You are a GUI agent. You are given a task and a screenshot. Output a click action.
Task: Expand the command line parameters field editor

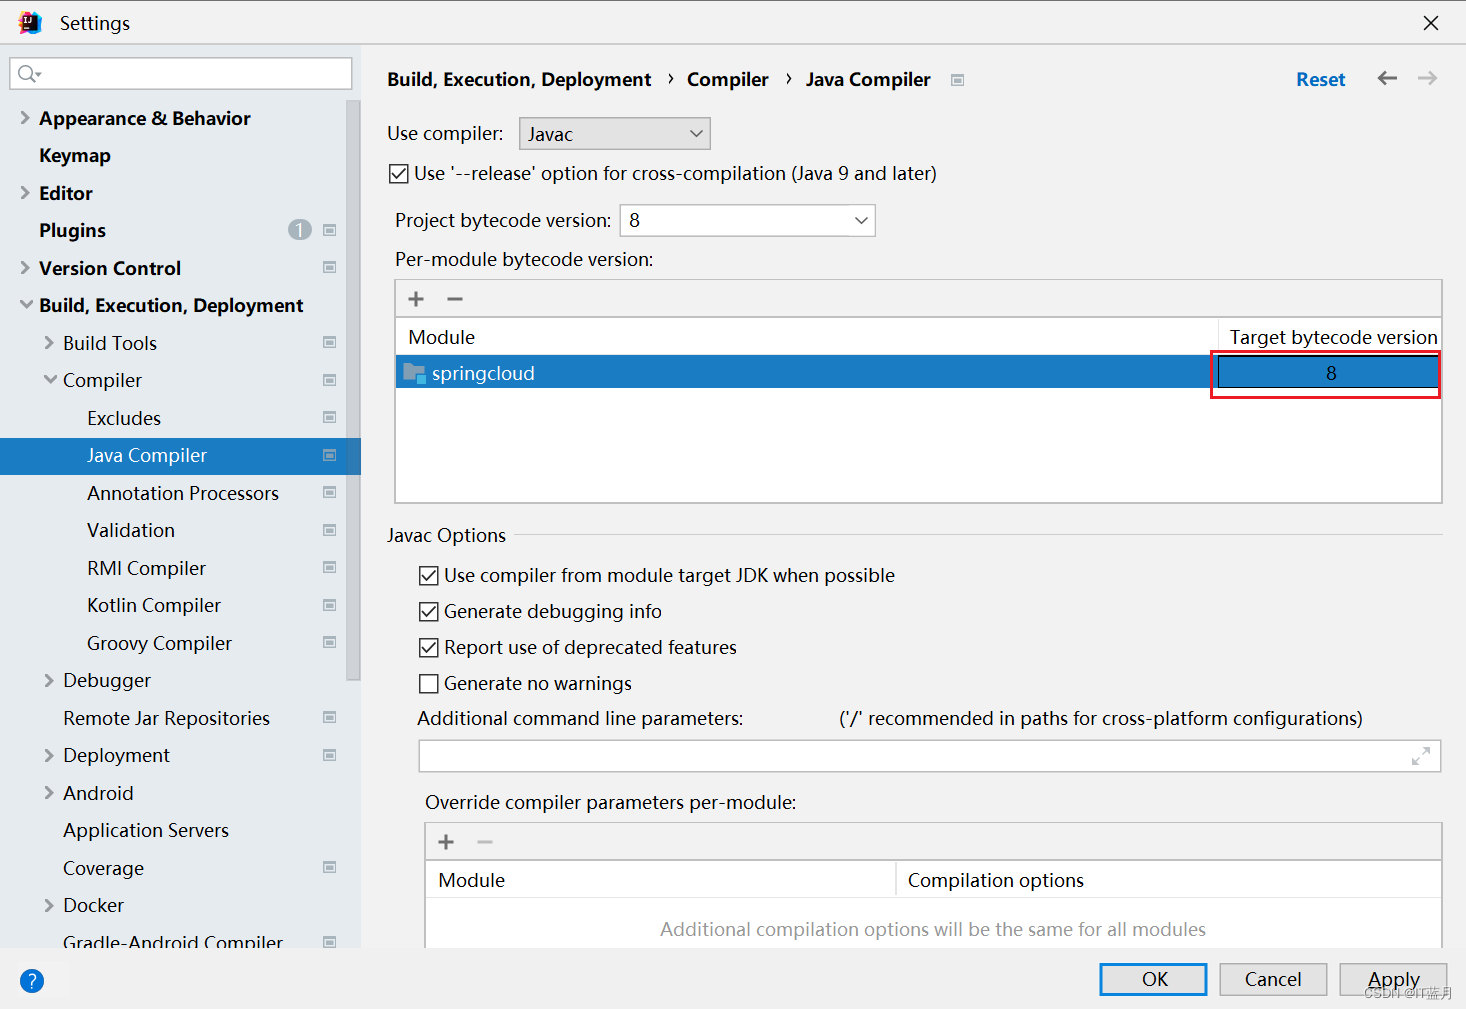(1422, 756)
